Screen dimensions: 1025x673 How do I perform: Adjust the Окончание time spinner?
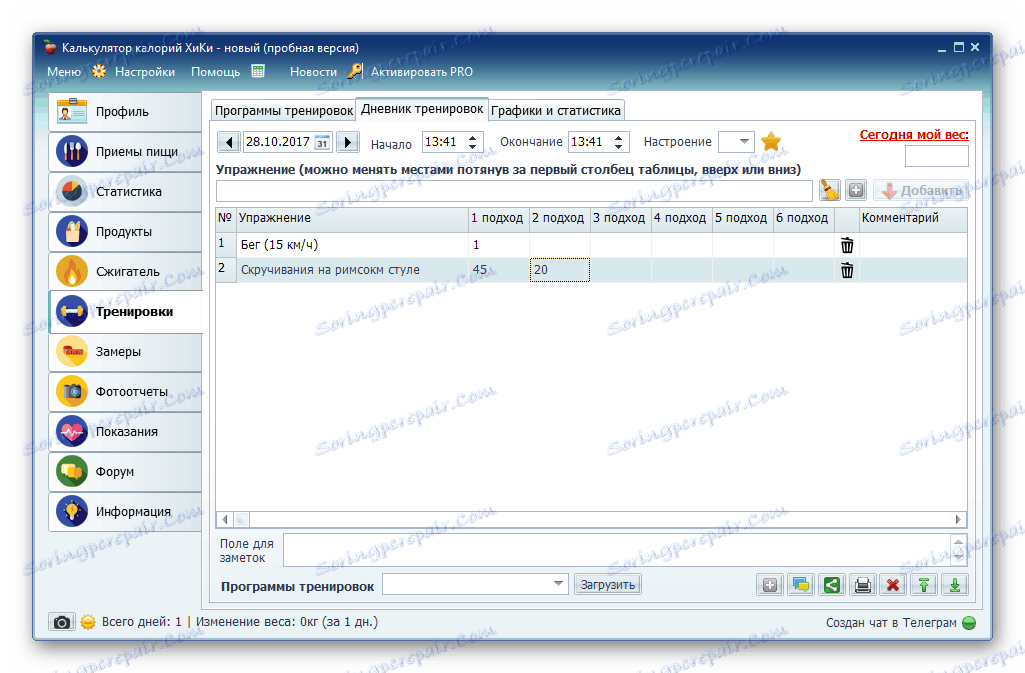tap(618, 142)
